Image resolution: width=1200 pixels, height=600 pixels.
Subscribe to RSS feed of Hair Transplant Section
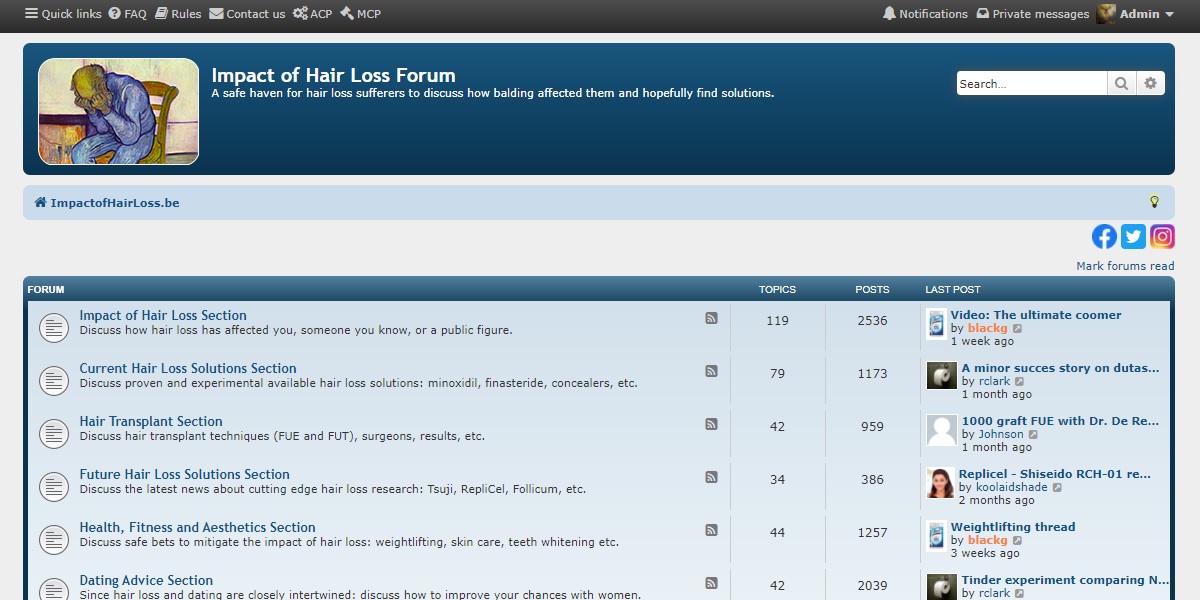coord(712,424)
